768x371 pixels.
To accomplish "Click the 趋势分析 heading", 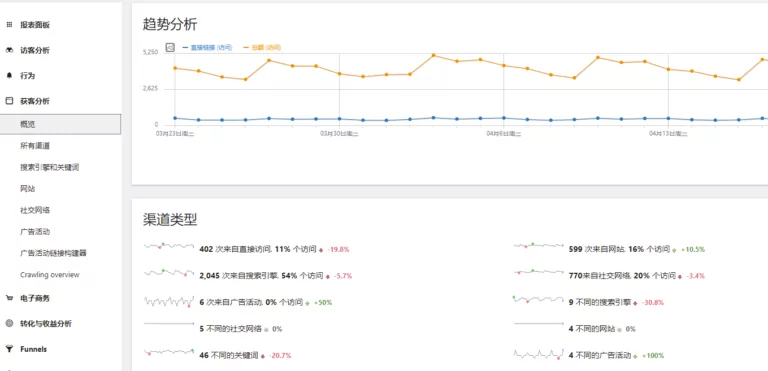I will (x=170, y=24).
